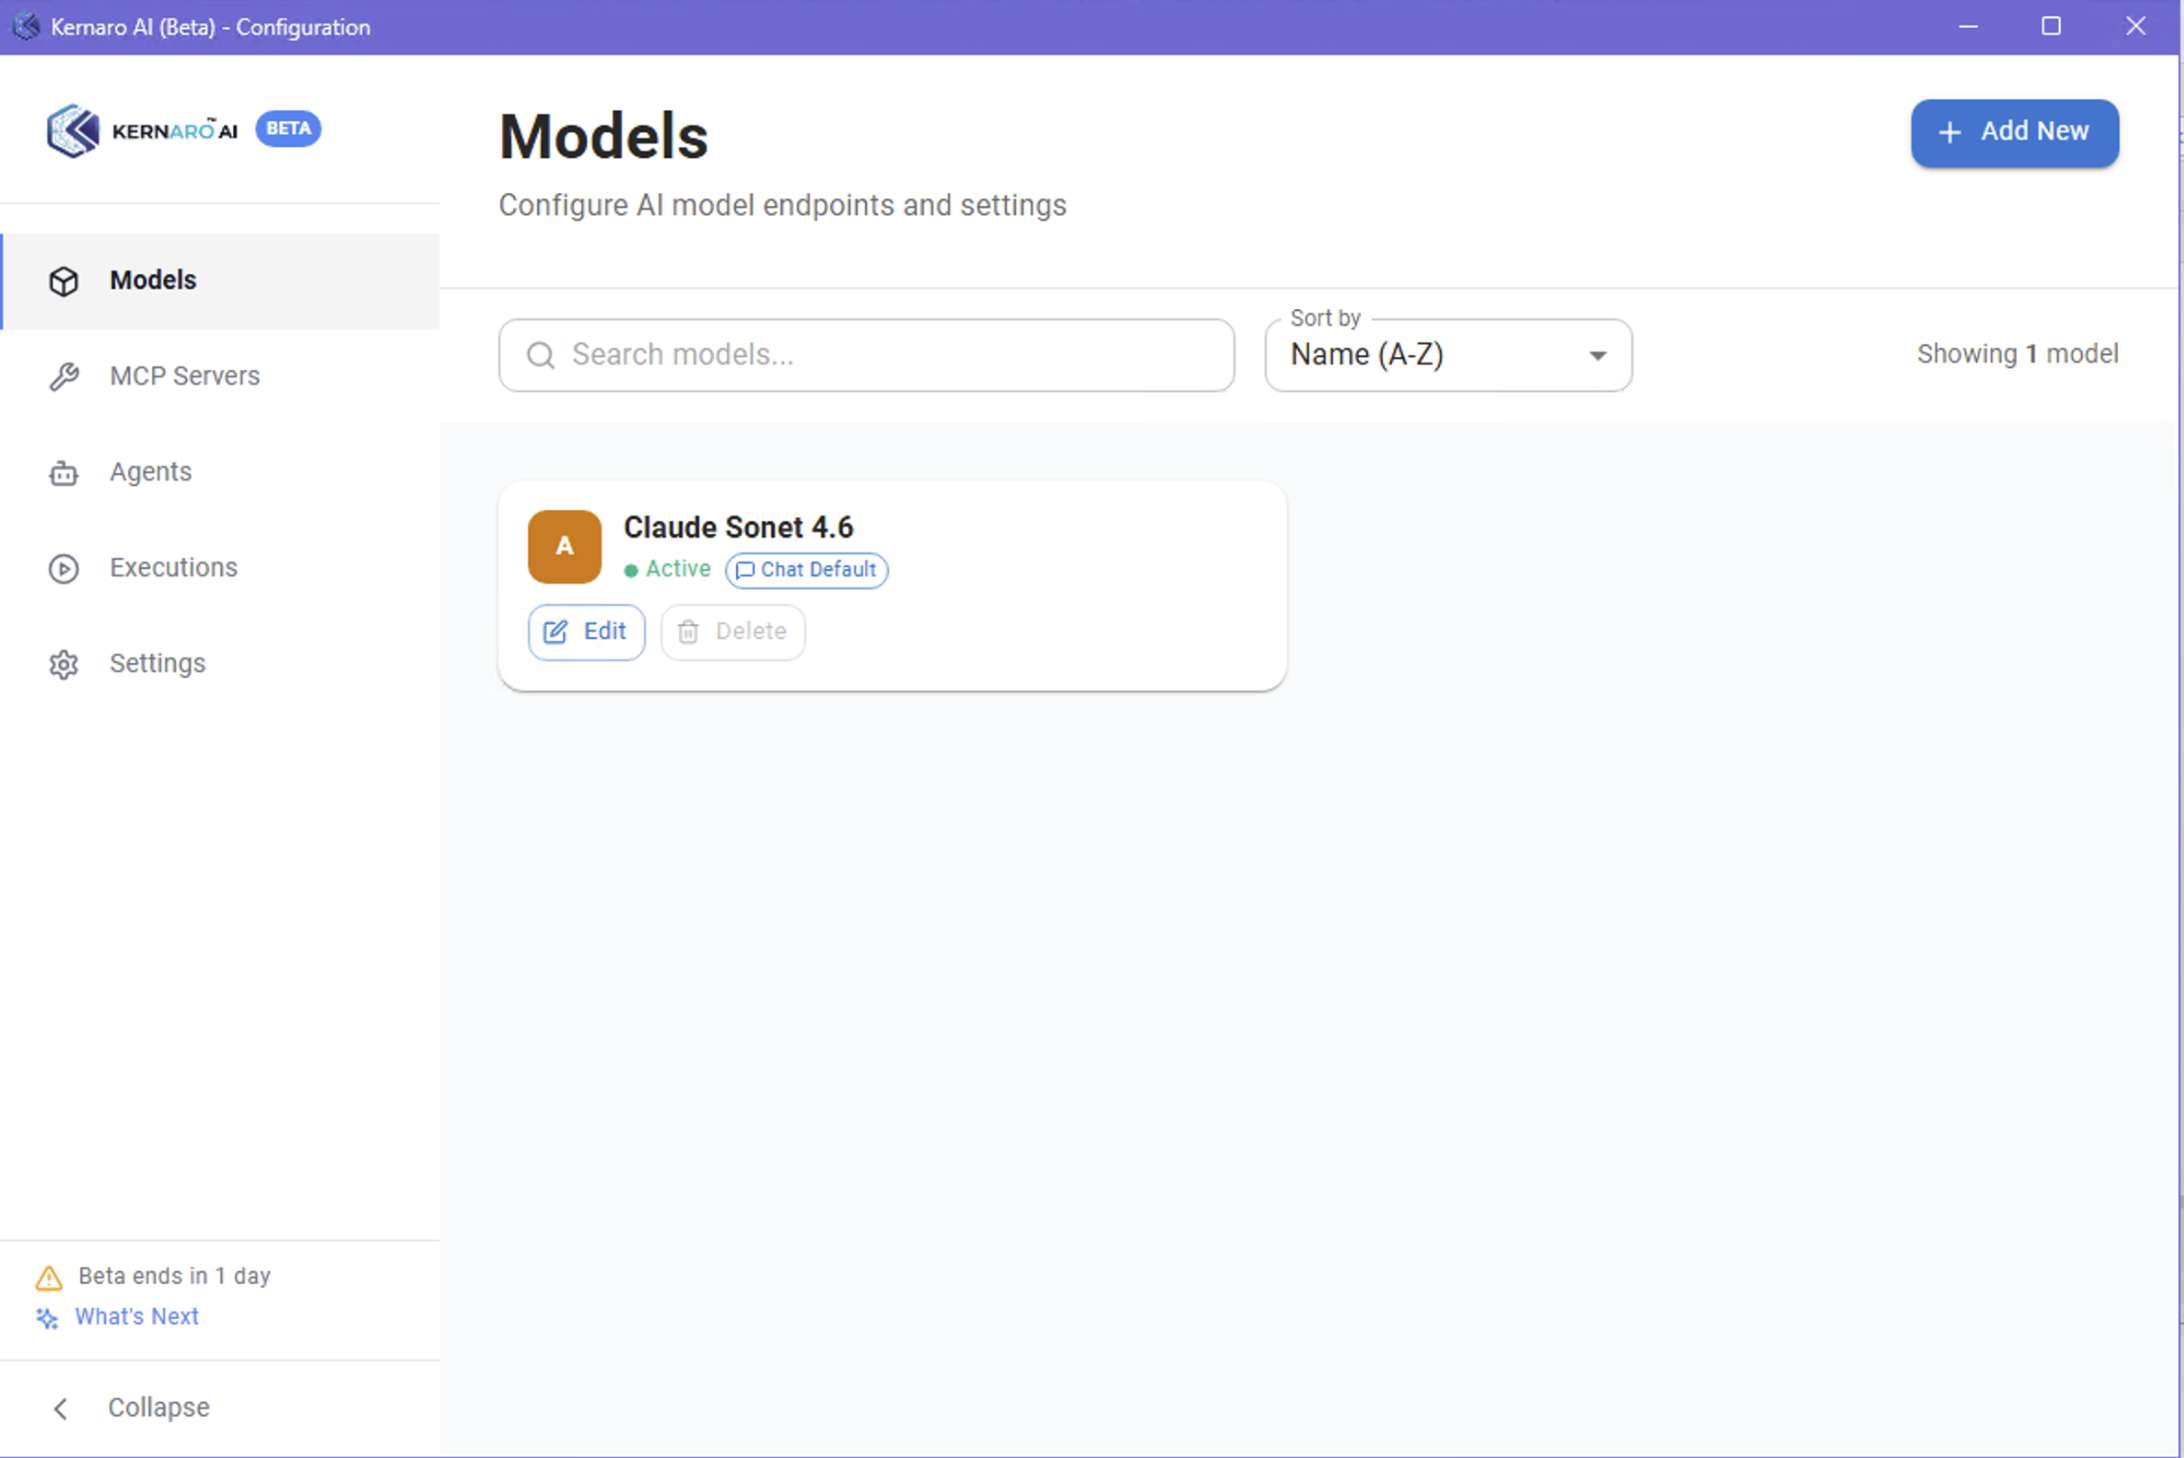Click the Executions play-circle icon
2184x1458 pixels.
(64, 568)
